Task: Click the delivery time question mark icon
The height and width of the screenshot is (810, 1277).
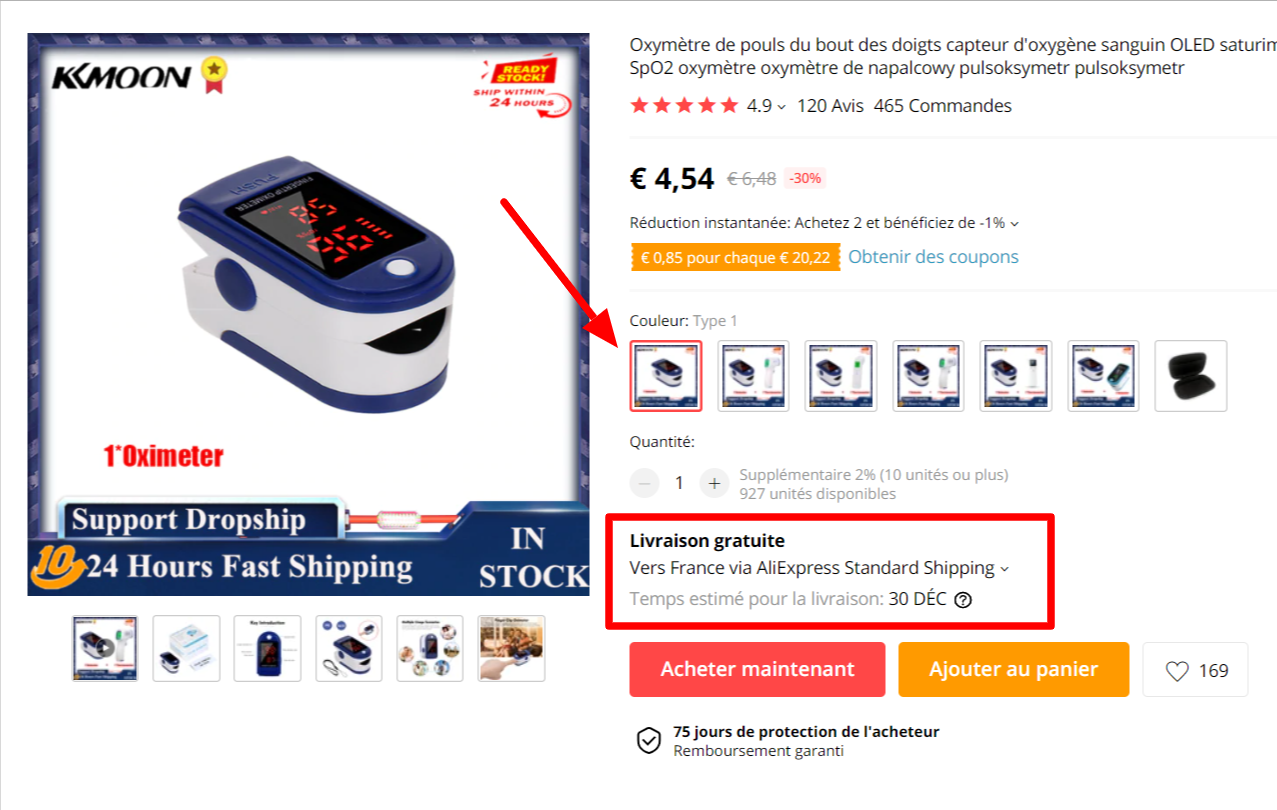Action: pos(963,600)
